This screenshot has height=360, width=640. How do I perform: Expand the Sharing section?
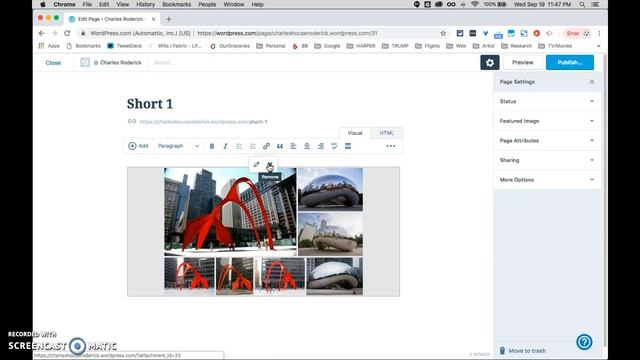coord(547,160)
